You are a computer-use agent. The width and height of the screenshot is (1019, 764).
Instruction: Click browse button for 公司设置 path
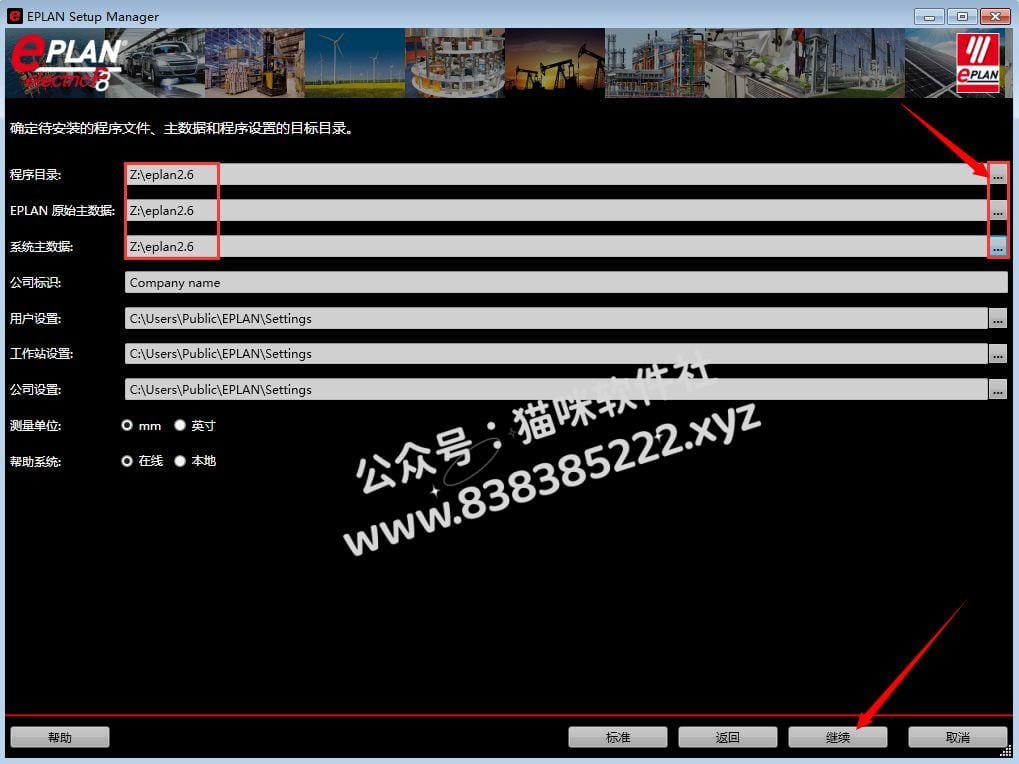998,389
